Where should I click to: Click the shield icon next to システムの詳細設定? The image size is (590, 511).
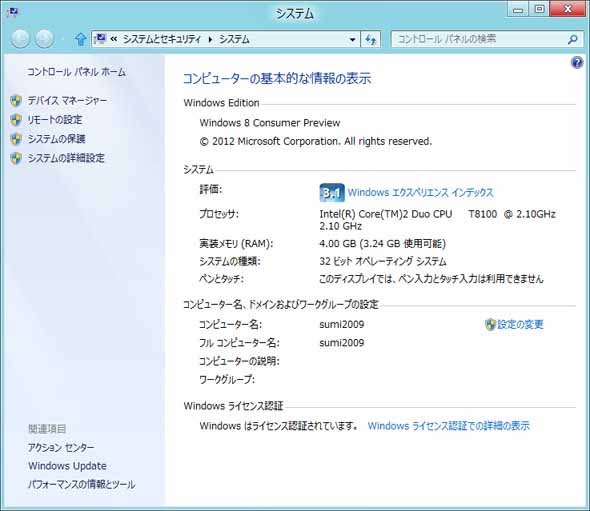click(16, 158)
